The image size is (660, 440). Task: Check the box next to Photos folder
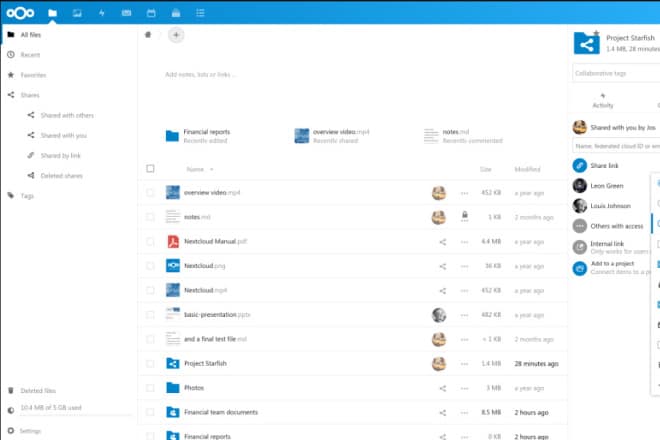click(150, 360)
